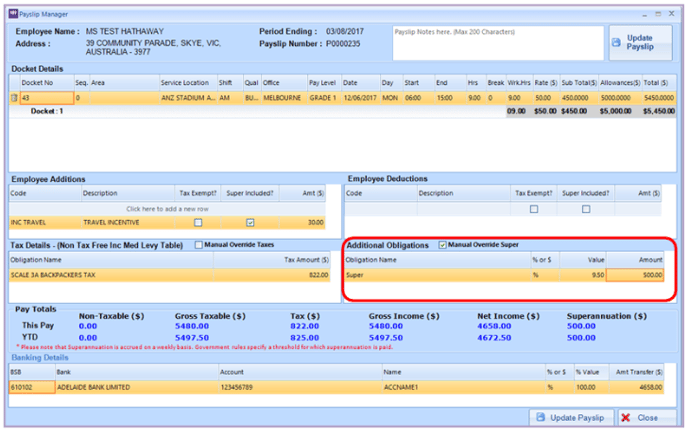The image size is (688, 434).
Task: Click the Update Payslip button at bottom
Action: (x=571, y=417)
